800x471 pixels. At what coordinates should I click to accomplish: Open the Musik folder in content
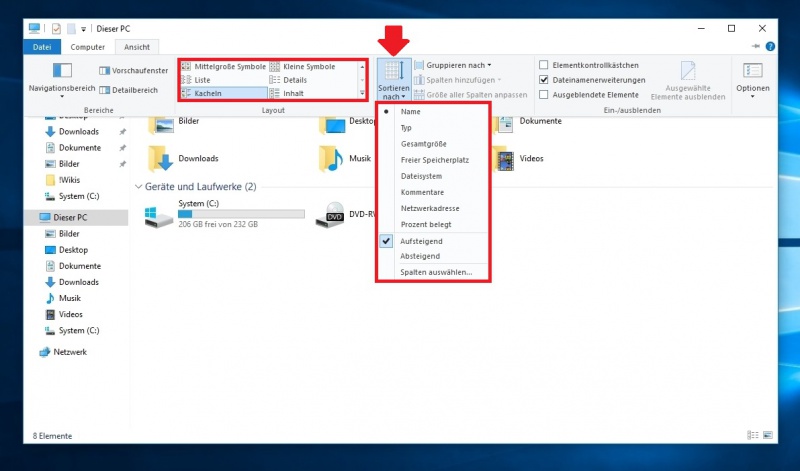click(x=345, y=159)
